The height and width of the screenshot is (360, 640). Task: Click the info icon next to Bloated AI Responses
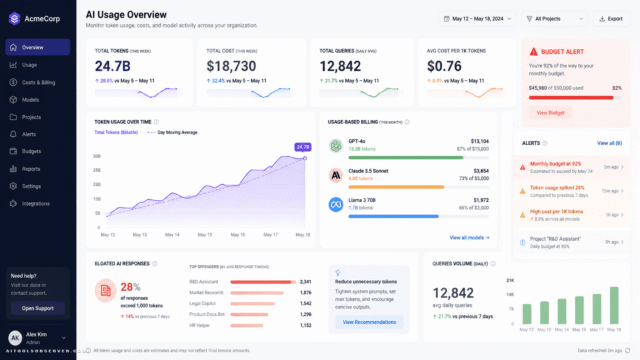[x=155, y=264]
